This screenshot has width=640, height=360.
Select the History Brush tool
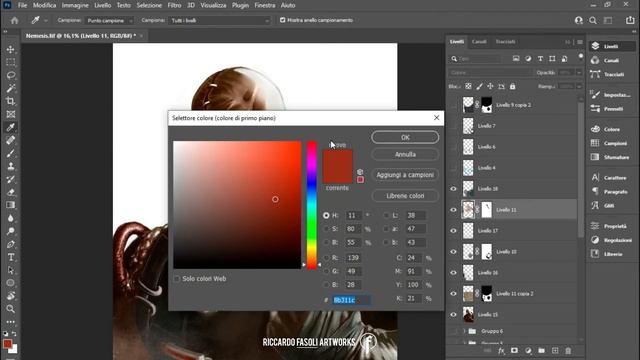click(x=11, y=179)
